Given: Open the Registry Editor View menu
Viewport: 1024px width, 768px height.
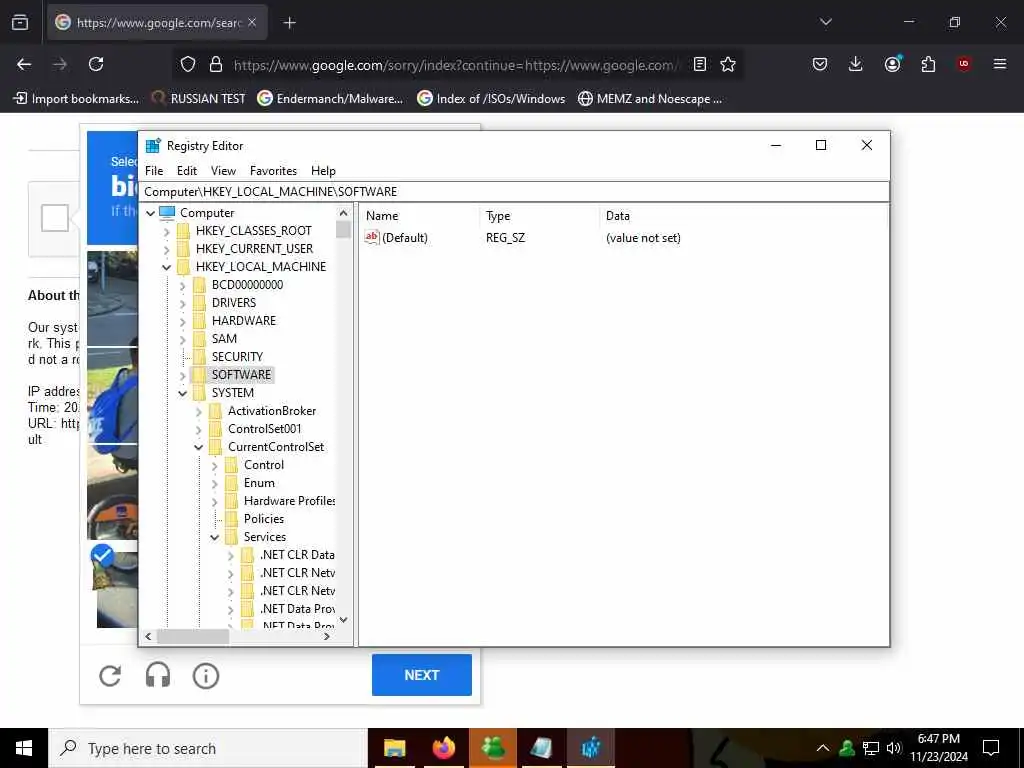Looking at the screenshot, I should coord(223,170).
